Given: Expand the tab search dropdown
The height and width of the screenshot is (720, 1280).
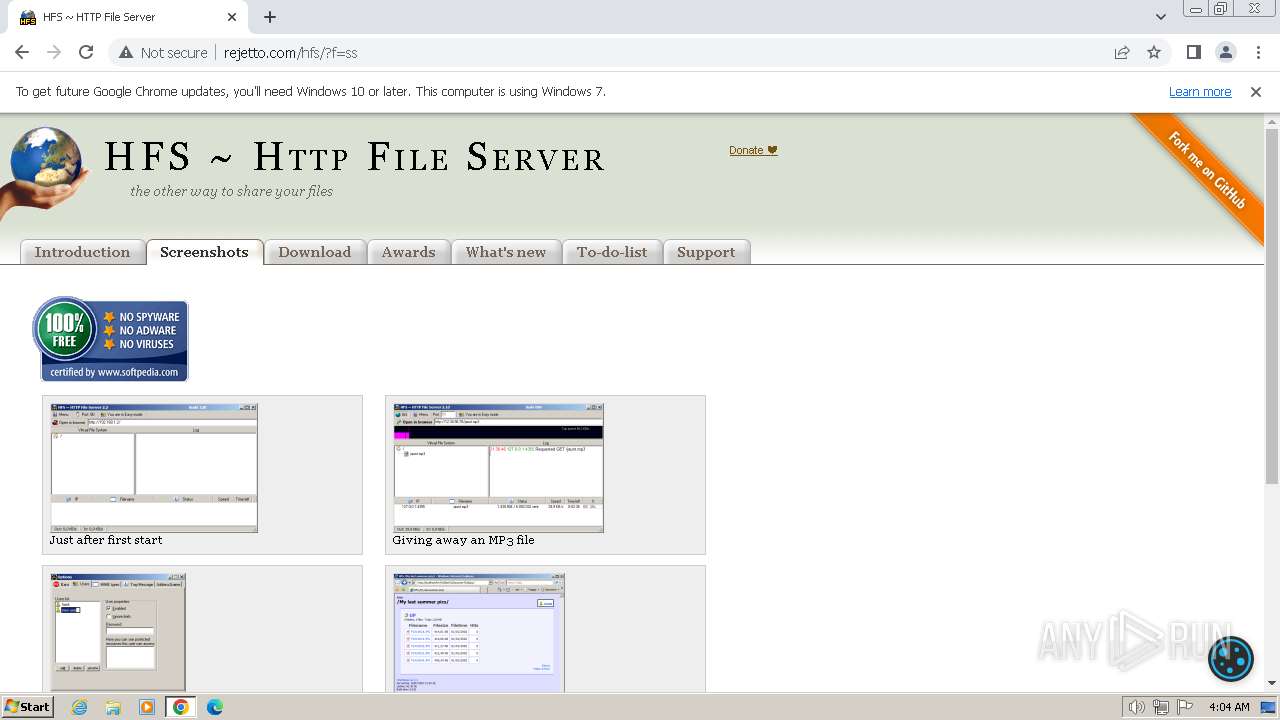Looking at the screenshot, I should coord(1160,17).
